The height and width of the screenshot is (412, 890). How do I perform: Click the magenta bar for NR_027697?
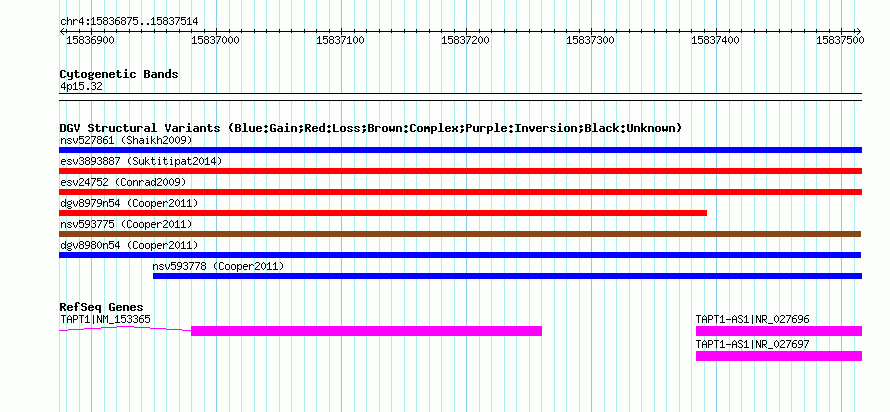click(x=779, y=356)
